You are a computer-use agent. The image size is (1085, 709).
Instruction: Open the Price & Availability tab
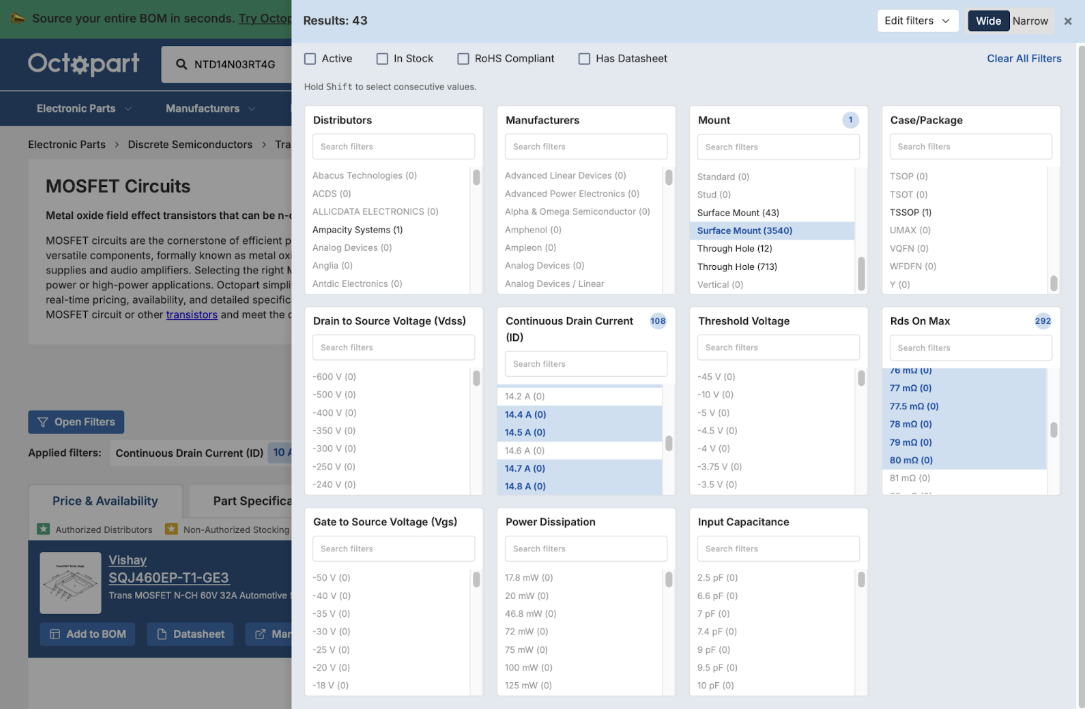tap(105, 501)
